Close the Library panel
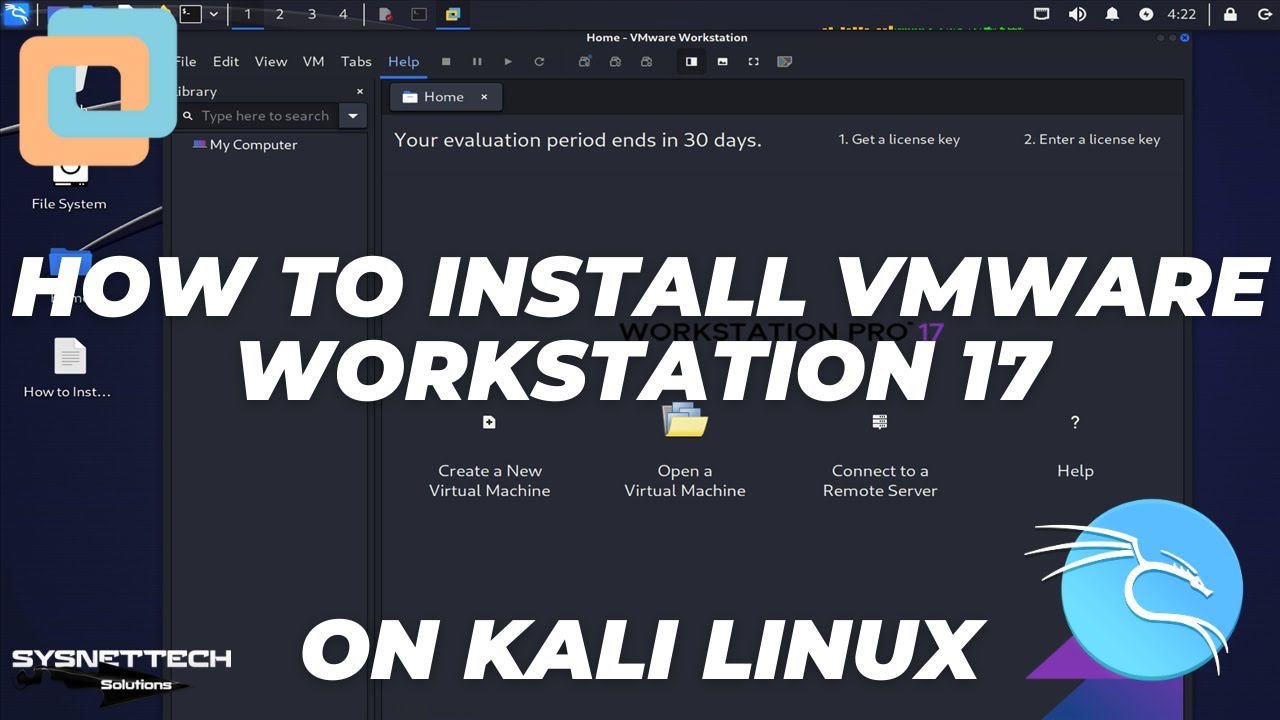This screenshot has width=1280, height=720. pyautogui.click(x=360, y=91)
